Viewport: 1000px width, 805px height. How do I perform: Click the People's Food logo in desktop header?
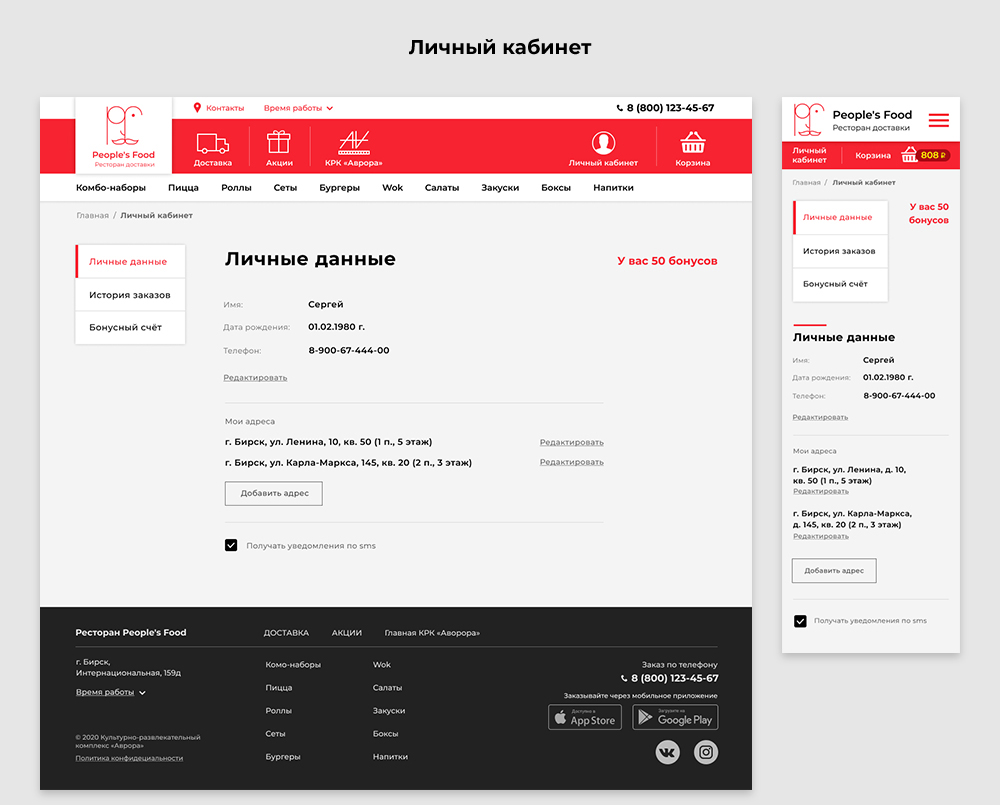(124, 135)
